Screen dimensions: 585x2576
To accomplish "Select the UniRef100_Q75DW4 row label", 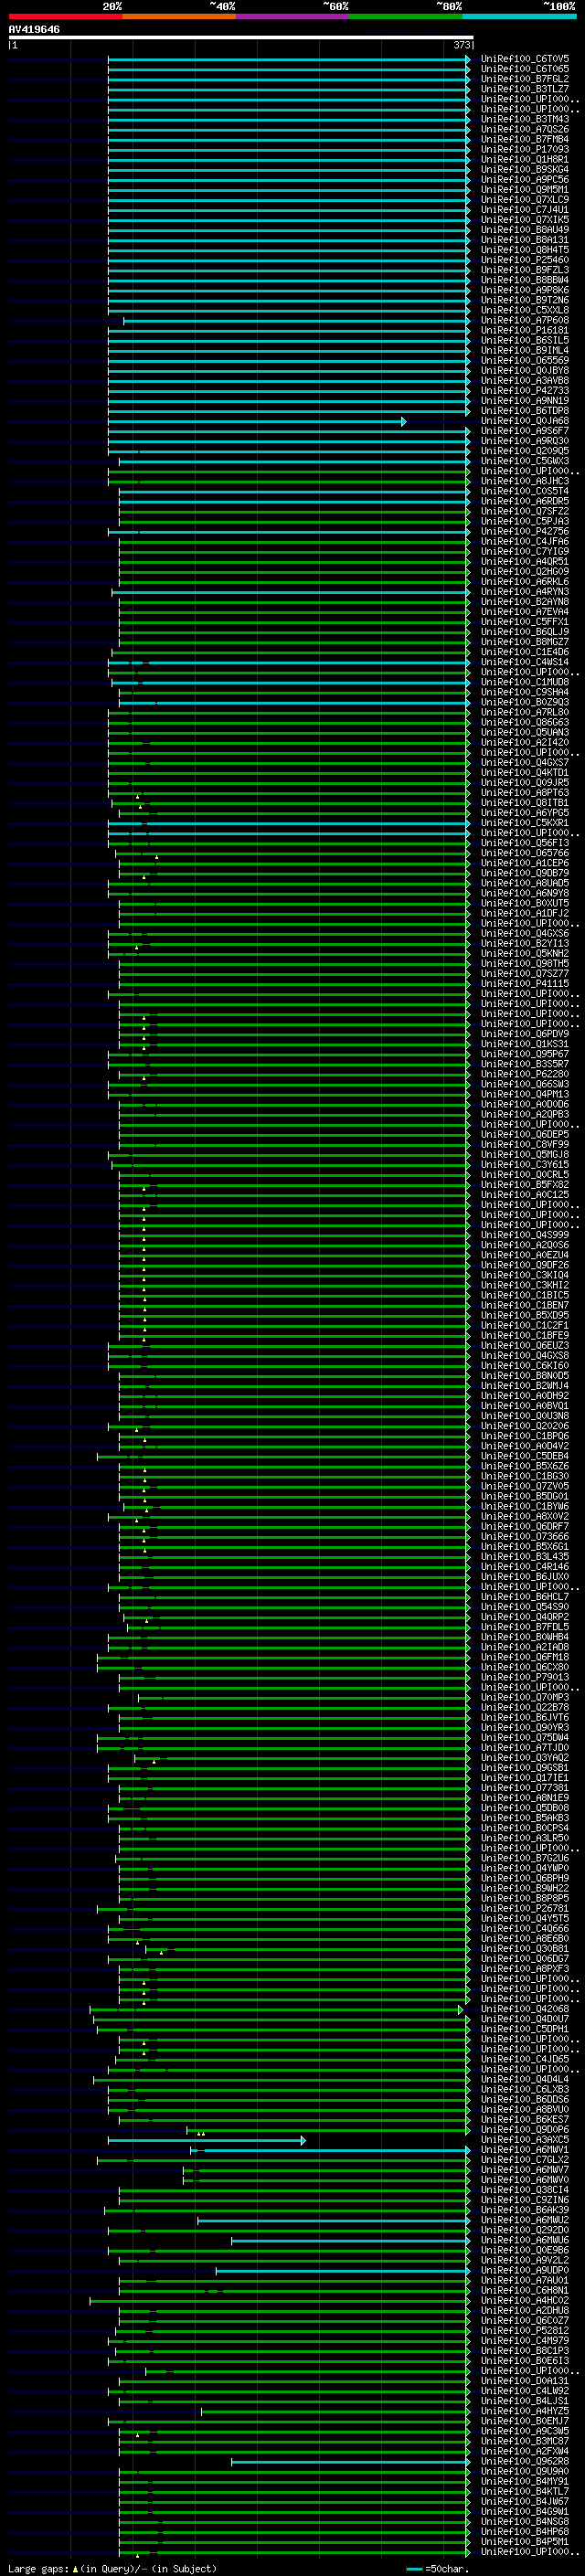I will pos(525,1737).
